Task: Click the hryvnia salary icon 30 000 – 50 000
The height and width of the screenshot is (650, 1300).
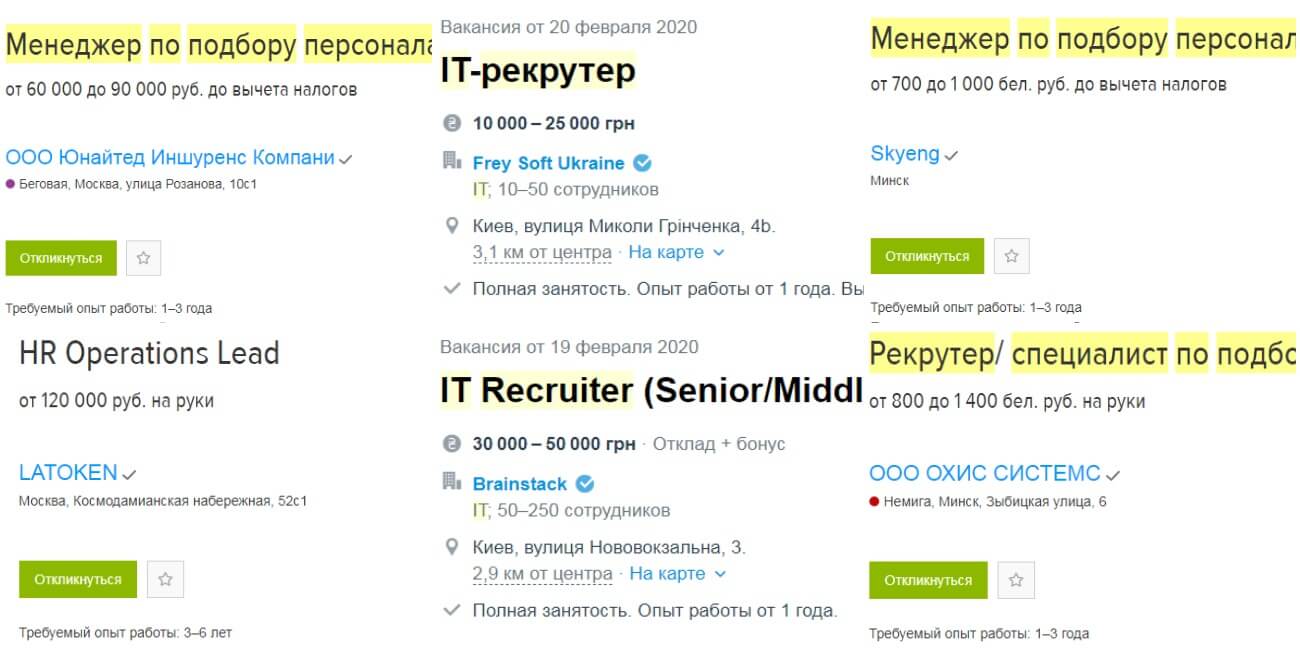Action: click(x=452, y=444)
